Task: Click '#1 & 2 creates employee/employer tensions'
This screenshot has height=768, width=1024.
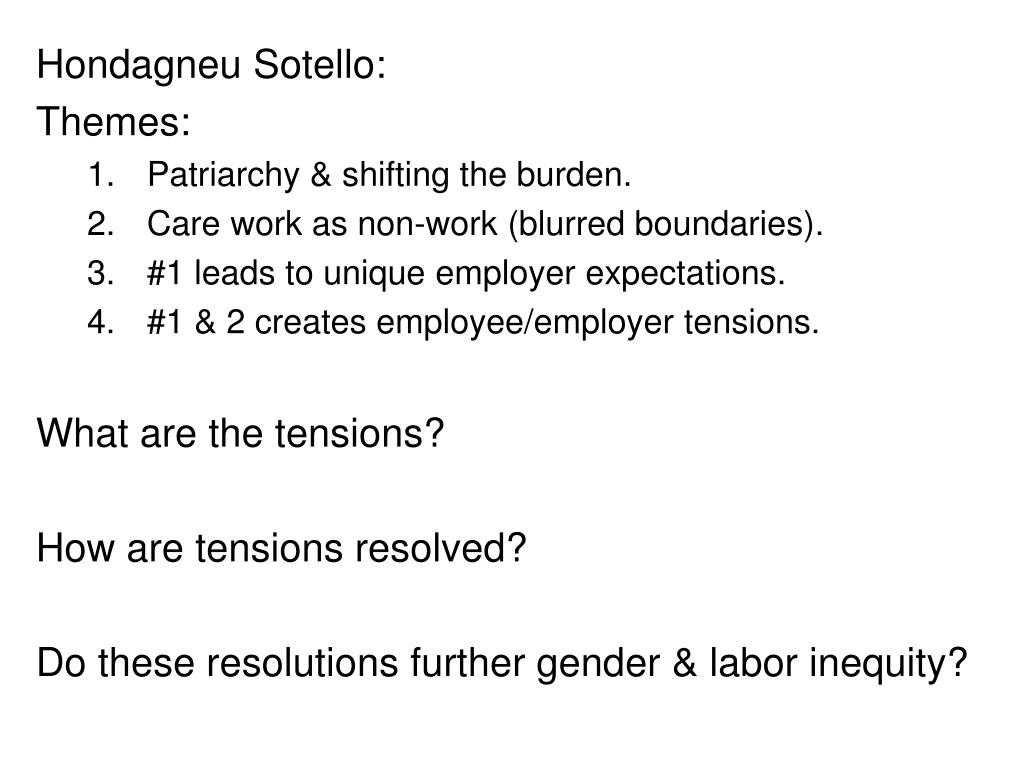Action: [x=483, y=322]
